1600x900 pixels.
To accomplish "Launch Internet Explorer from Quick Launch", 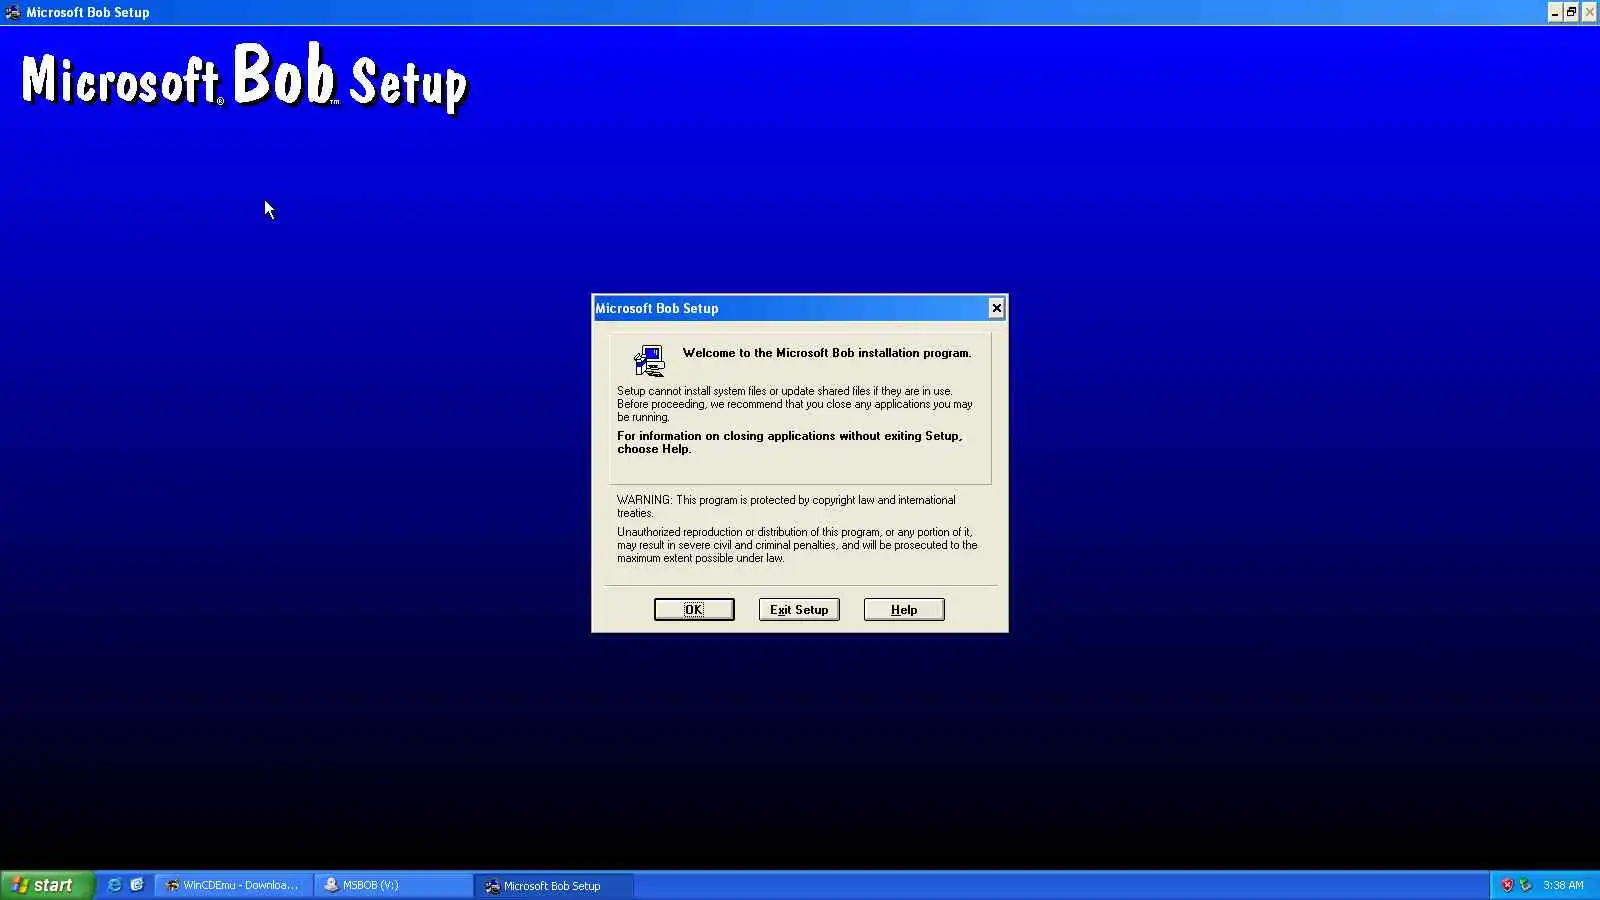I will [114, 885].
